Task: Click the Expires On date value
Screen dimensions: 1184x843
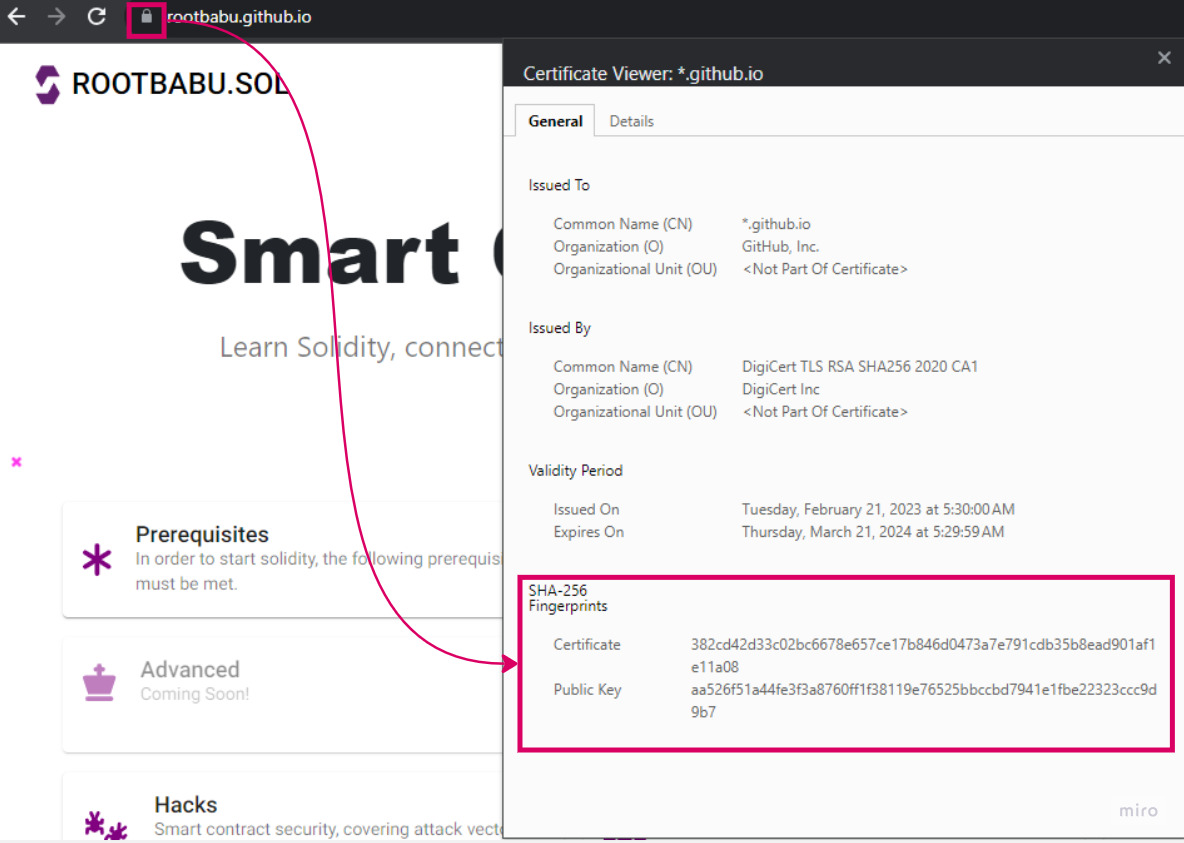Action: point(872,532)
